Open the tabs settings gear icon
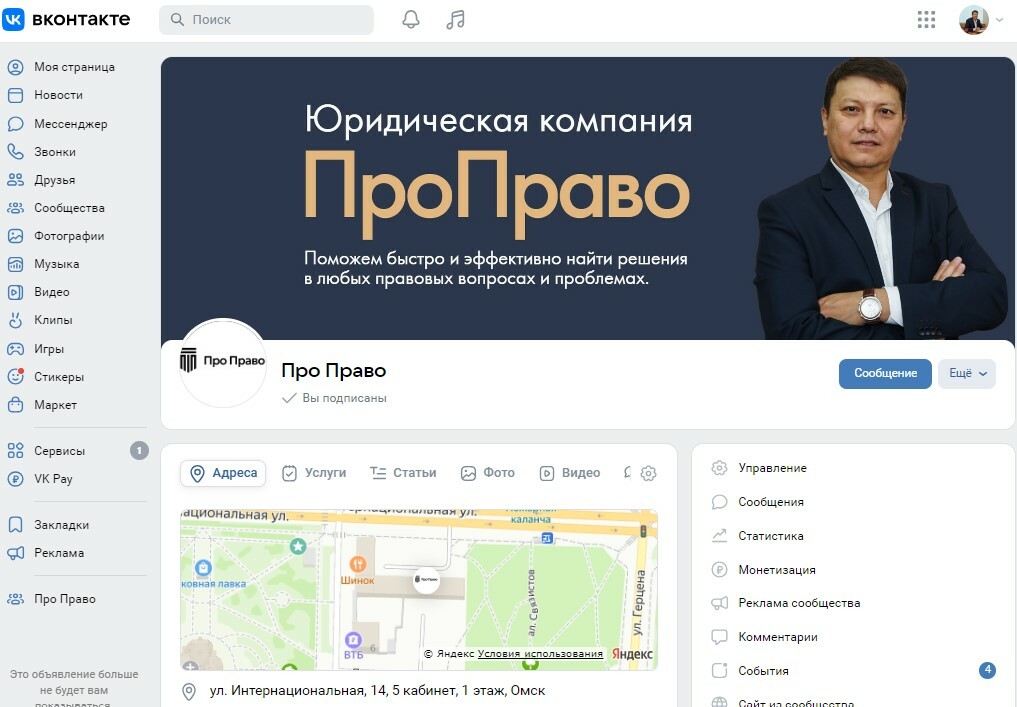Screen dimensions: 1017x707 (x=648, y=473)
